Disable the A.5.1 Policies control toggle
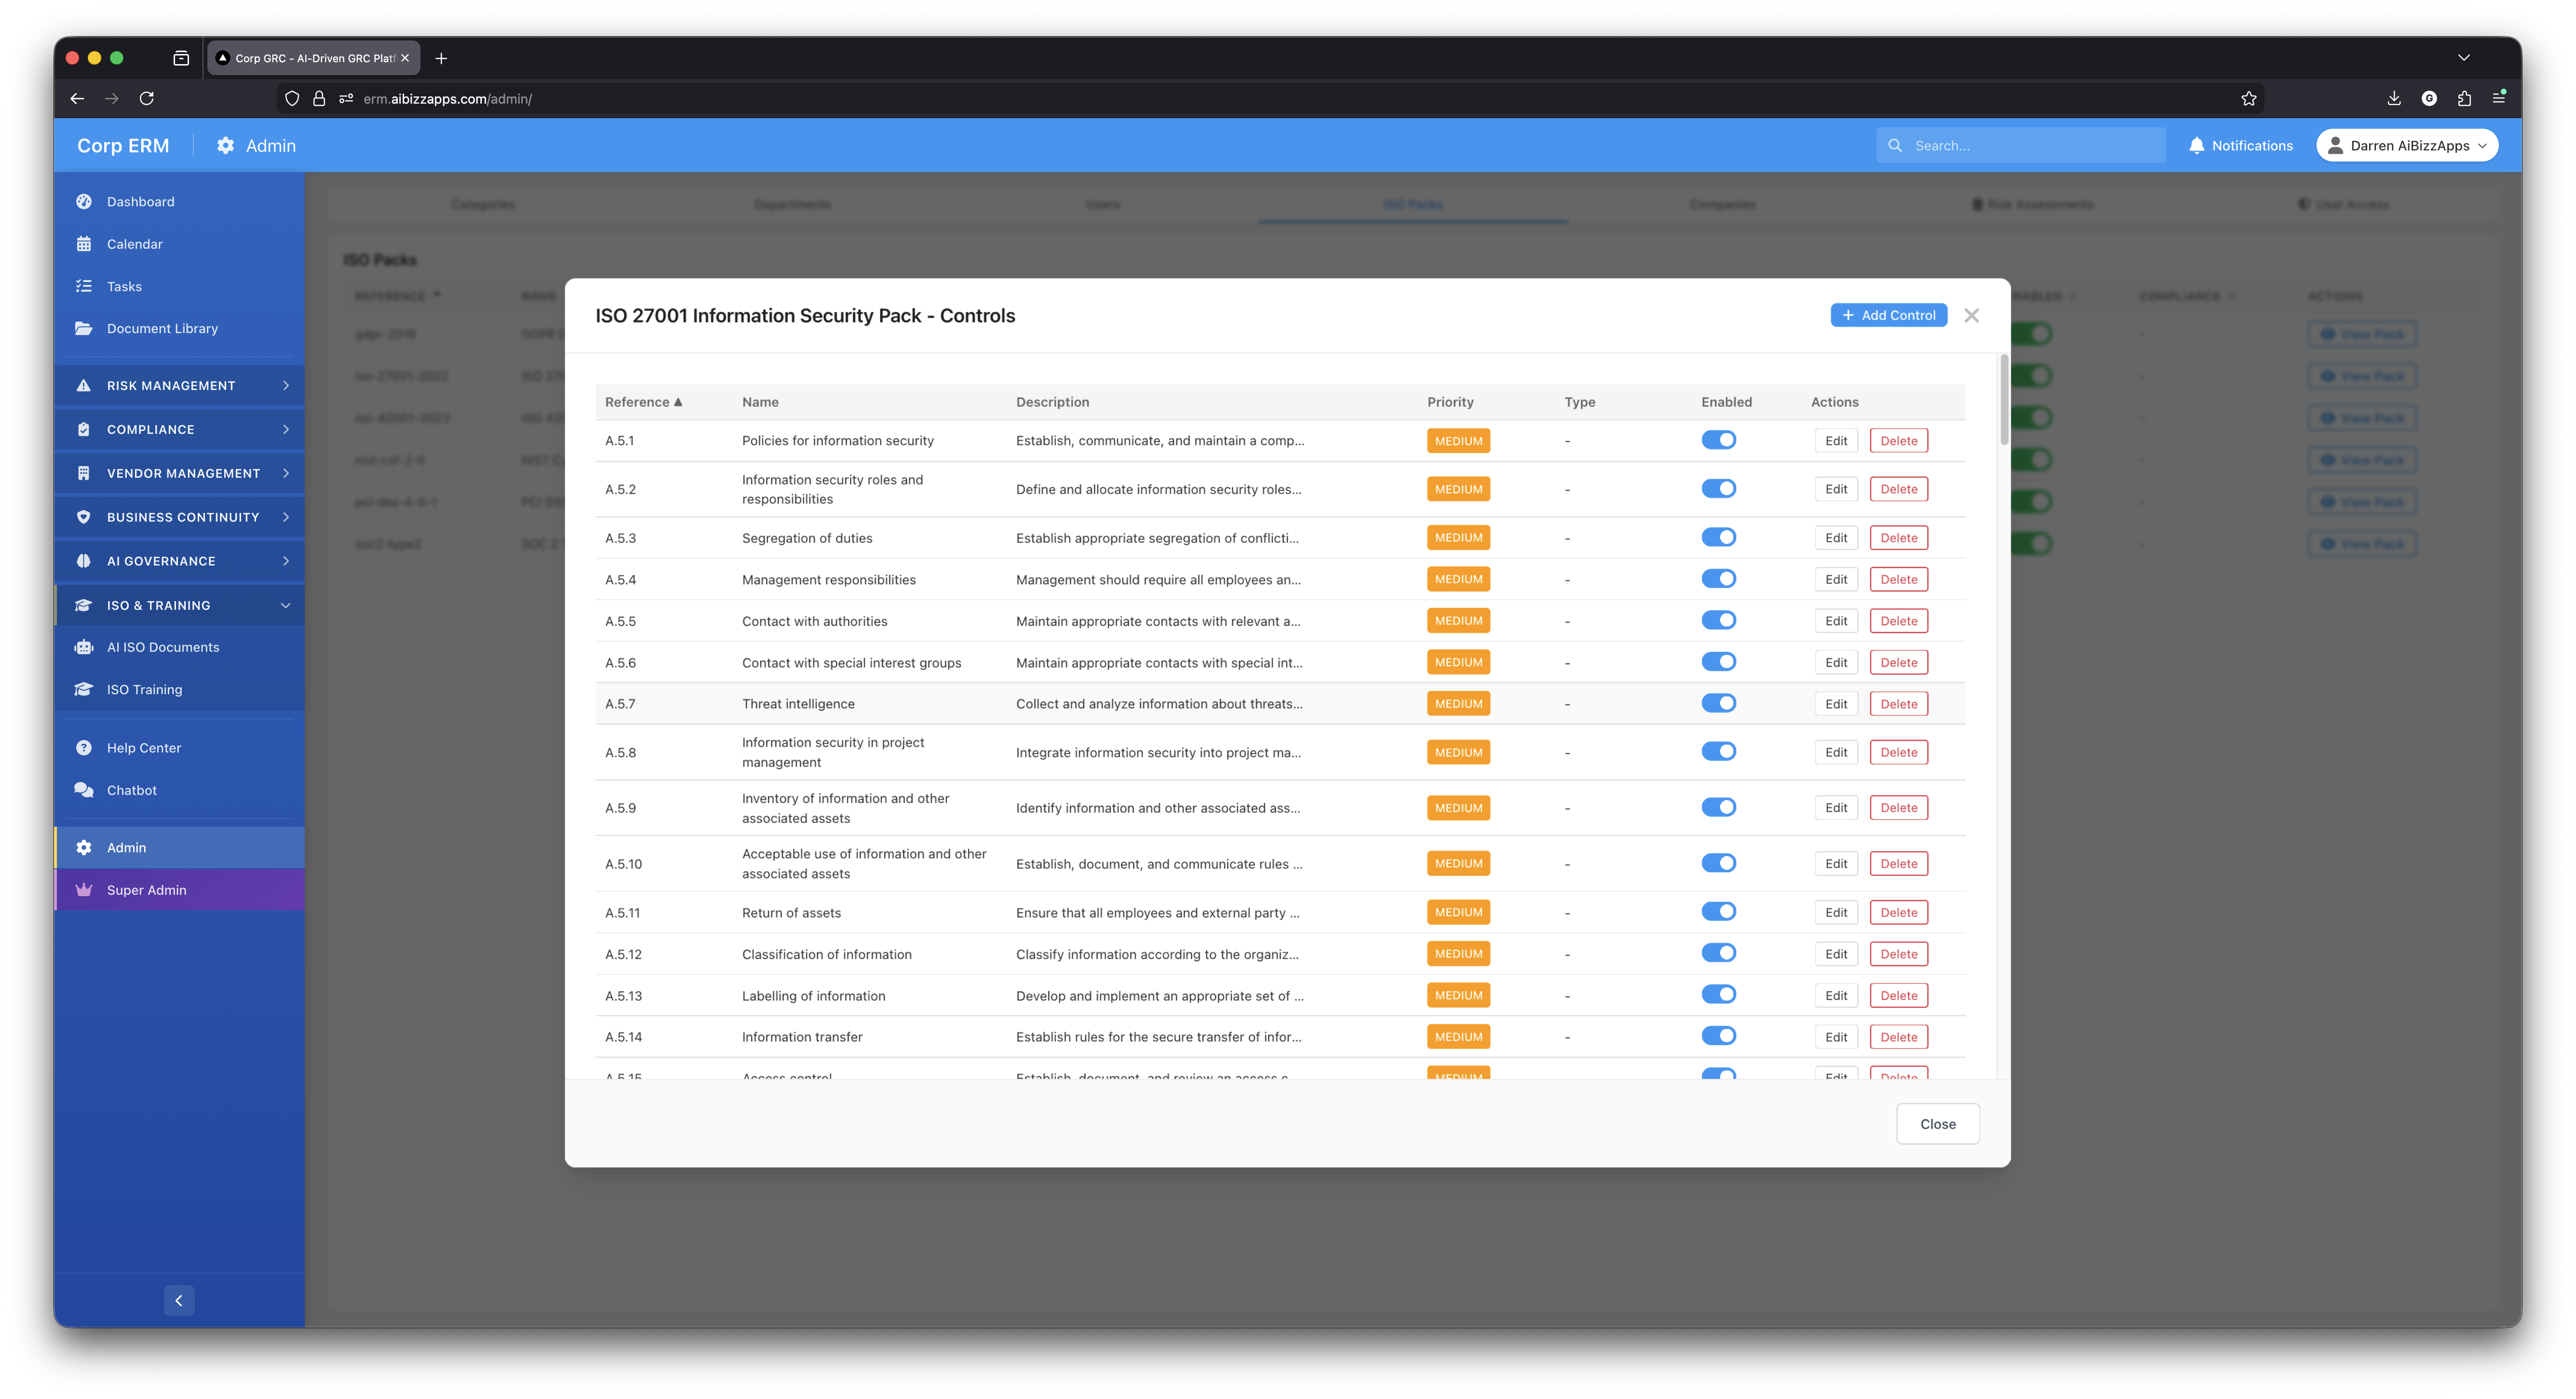This screenshot has width=2576, height=1399. pos(1719,440)
